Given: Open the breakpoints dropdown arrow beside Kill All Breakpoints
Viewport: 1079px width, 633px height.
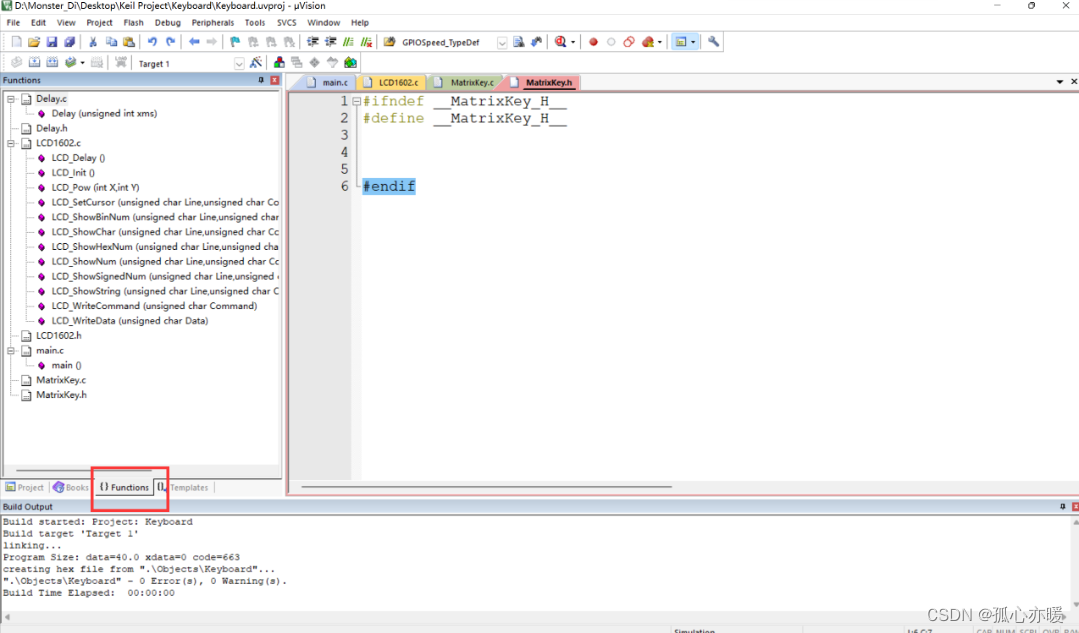Looking at the screenshot, I should (659, 43).
